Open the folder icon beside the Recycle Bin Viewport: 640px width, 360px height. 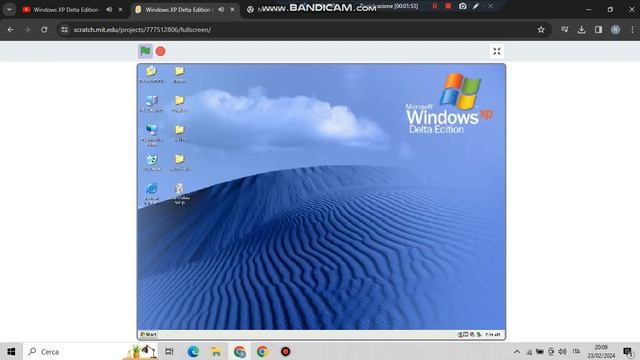pyautogui.click(x=180, y=162)
